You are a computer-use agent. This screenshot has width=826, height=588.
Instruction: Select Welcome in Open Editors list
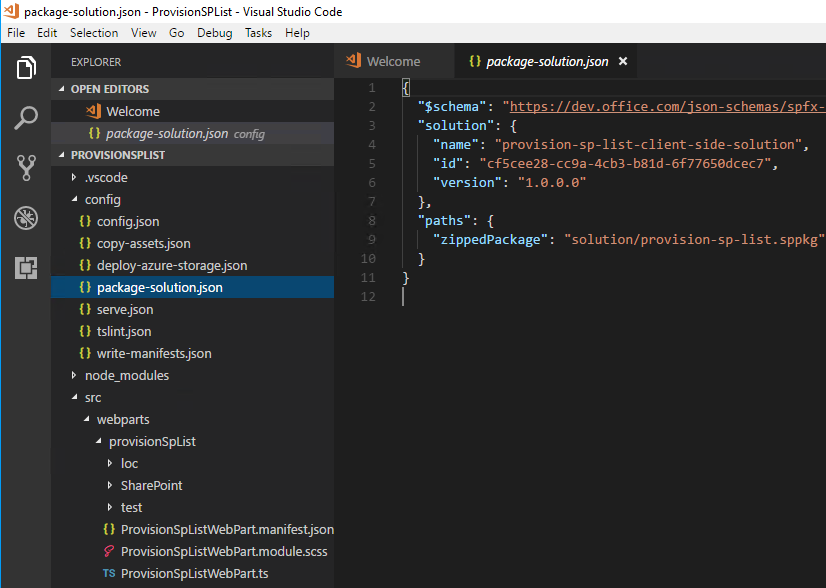click(x=192, y=111)
